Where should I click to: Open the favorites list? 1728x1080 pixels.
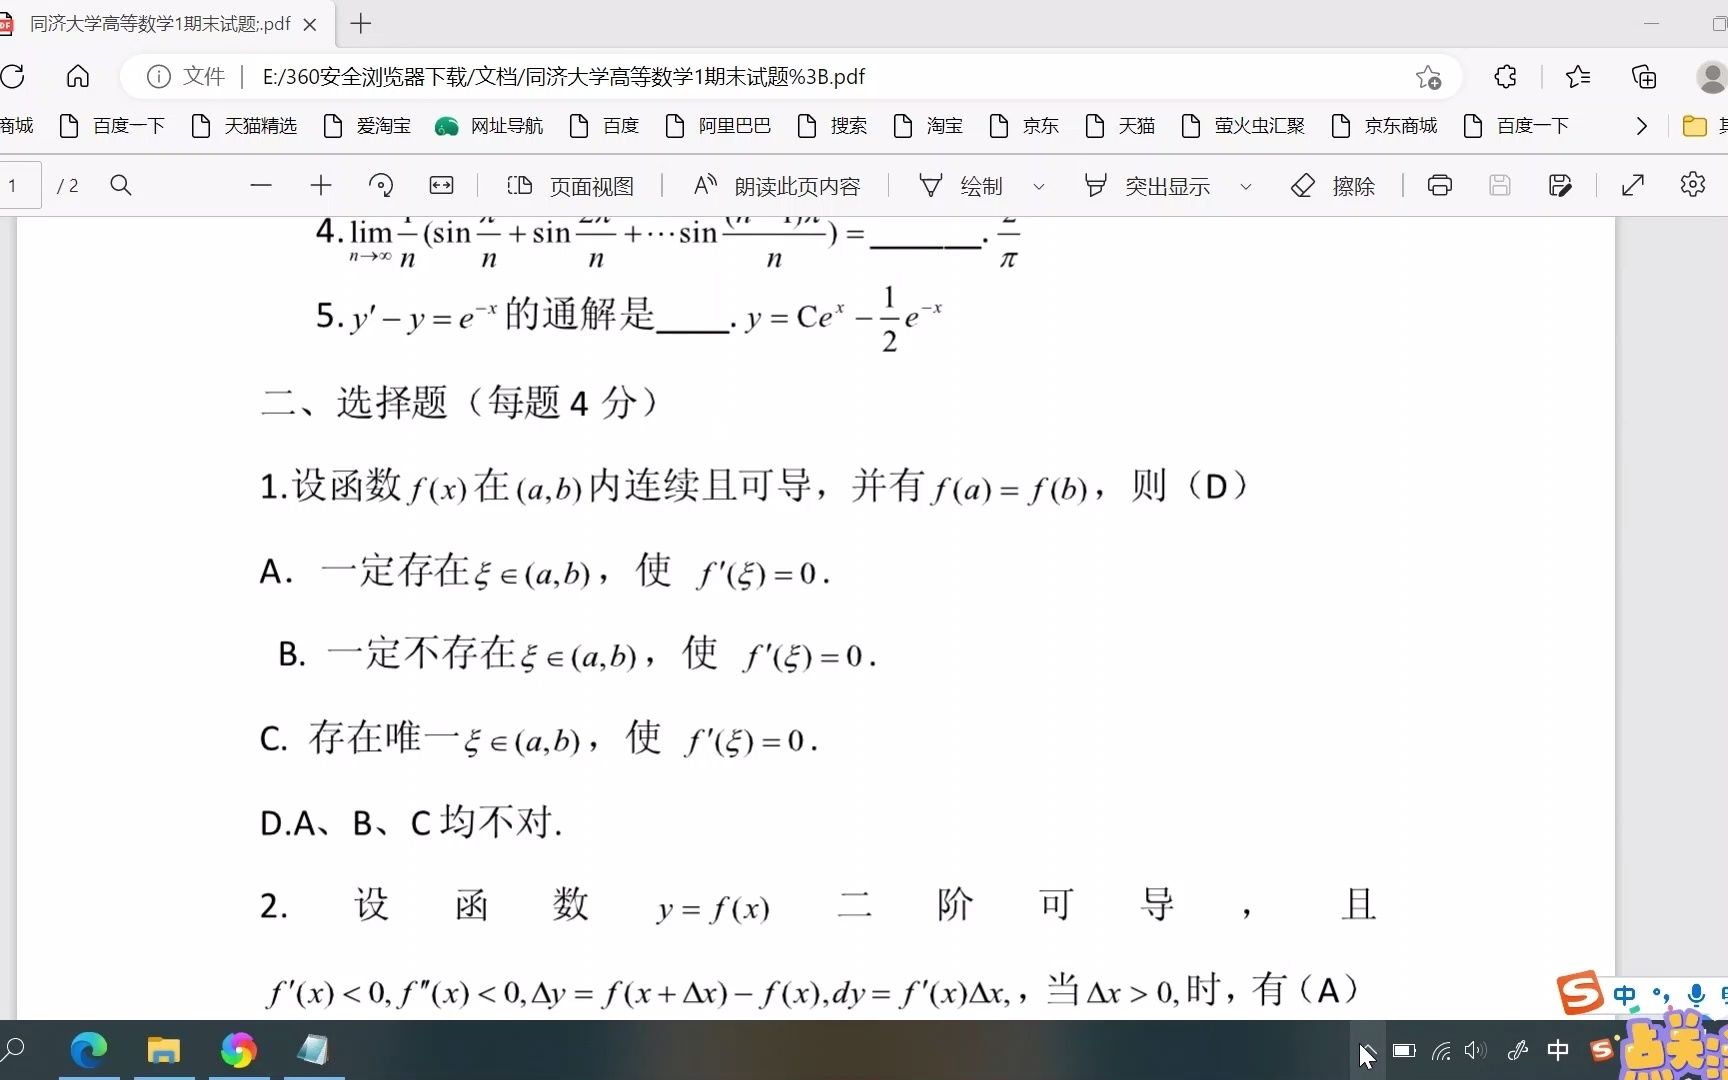(1578, 77)
